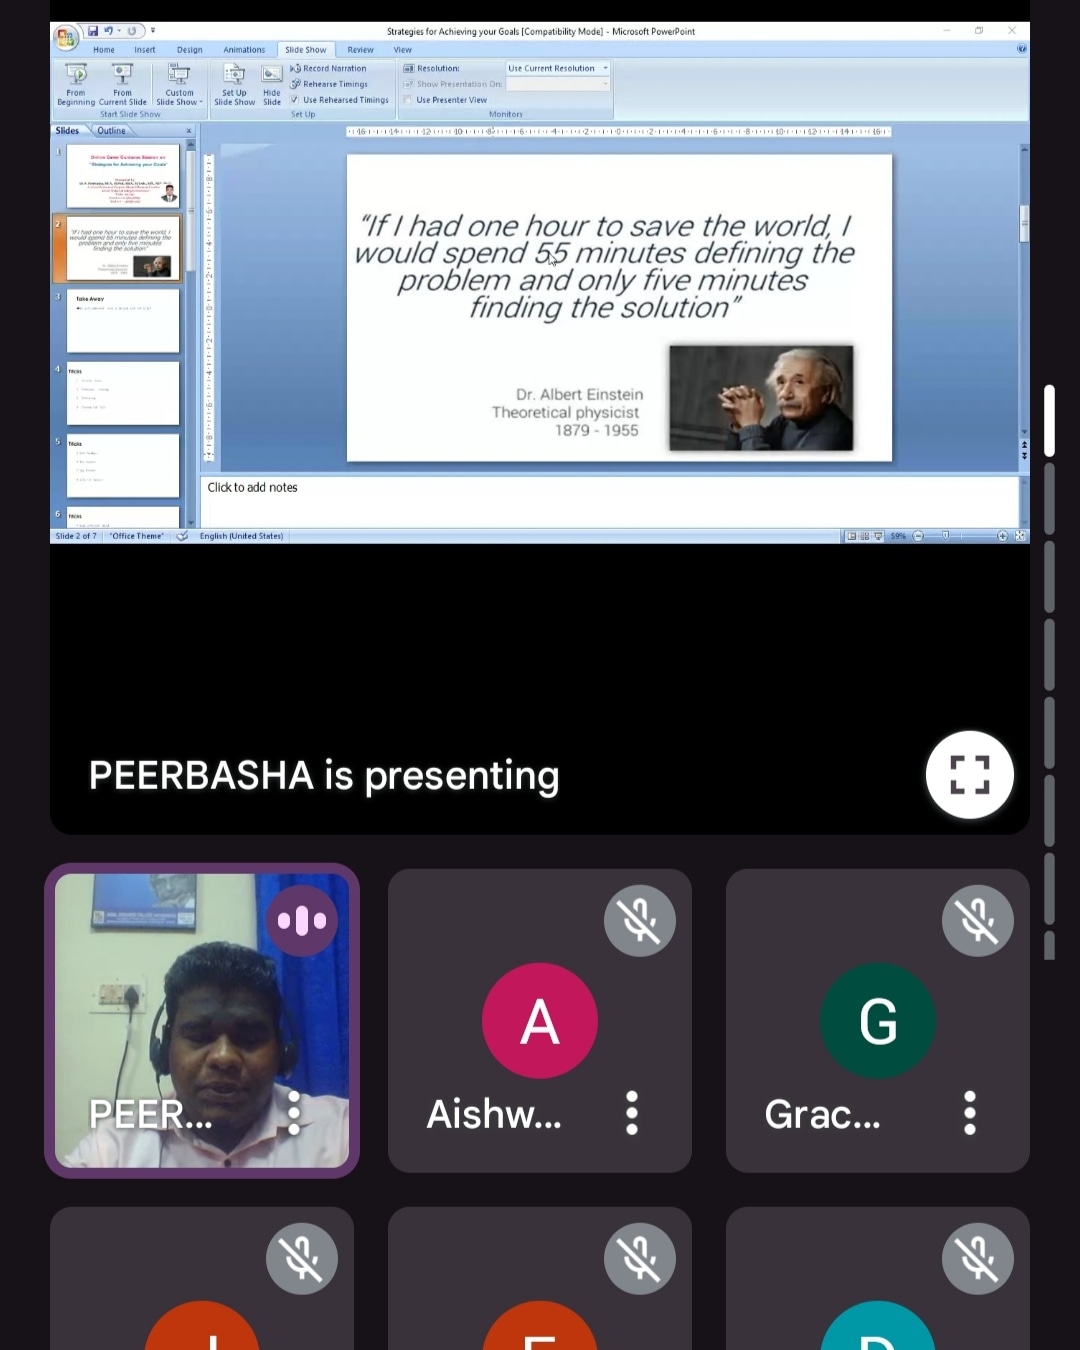Click the zoom slider in status bar
Viewport: 1080px width, 1350px height.
coord(946,536)
